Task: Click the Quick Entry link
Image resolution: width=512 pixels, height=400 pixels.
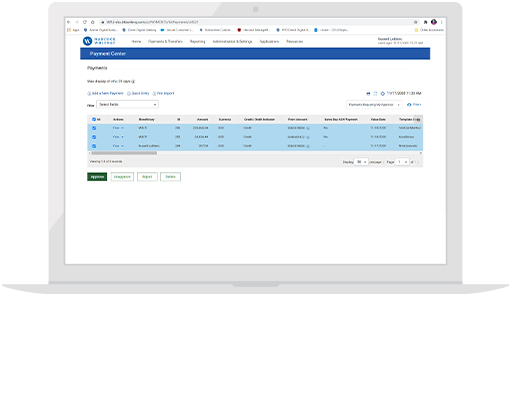Action: (x=138, y=93)
